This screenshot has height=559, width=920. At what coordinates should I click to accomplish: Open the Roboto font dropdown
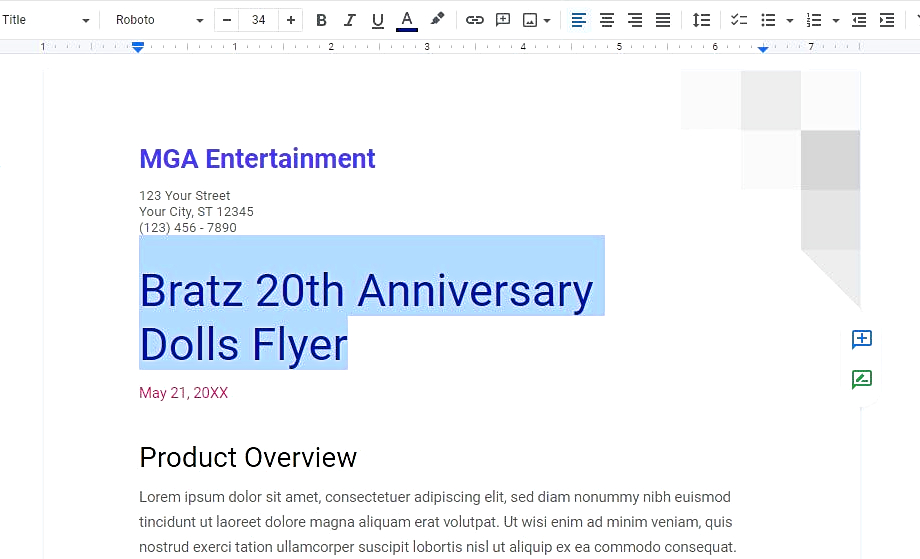coord(158,20)
